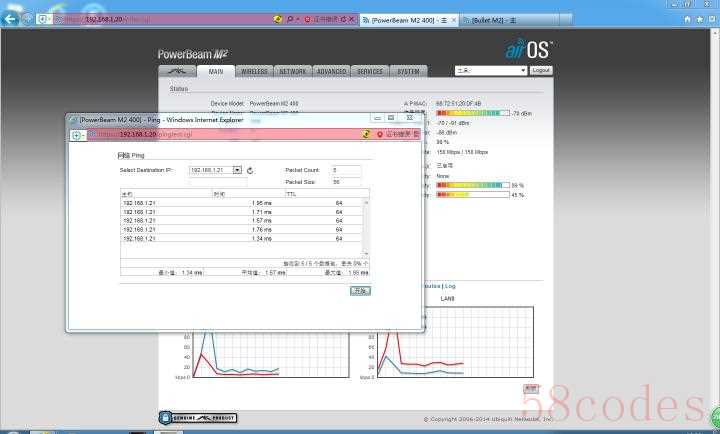Click the Packet Count field
Screen dimensions: 720x434
point(346,170)
